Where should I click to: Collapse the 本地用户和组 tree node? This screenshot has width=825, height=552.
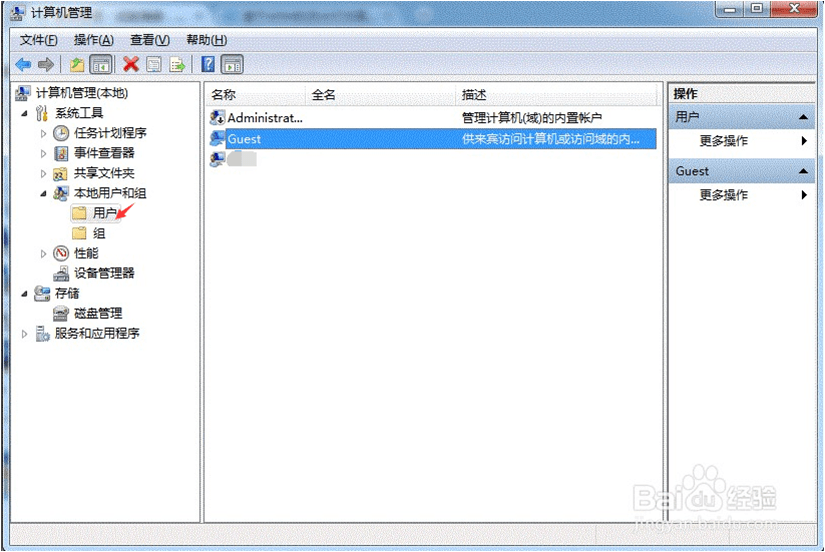pos(43,193)
